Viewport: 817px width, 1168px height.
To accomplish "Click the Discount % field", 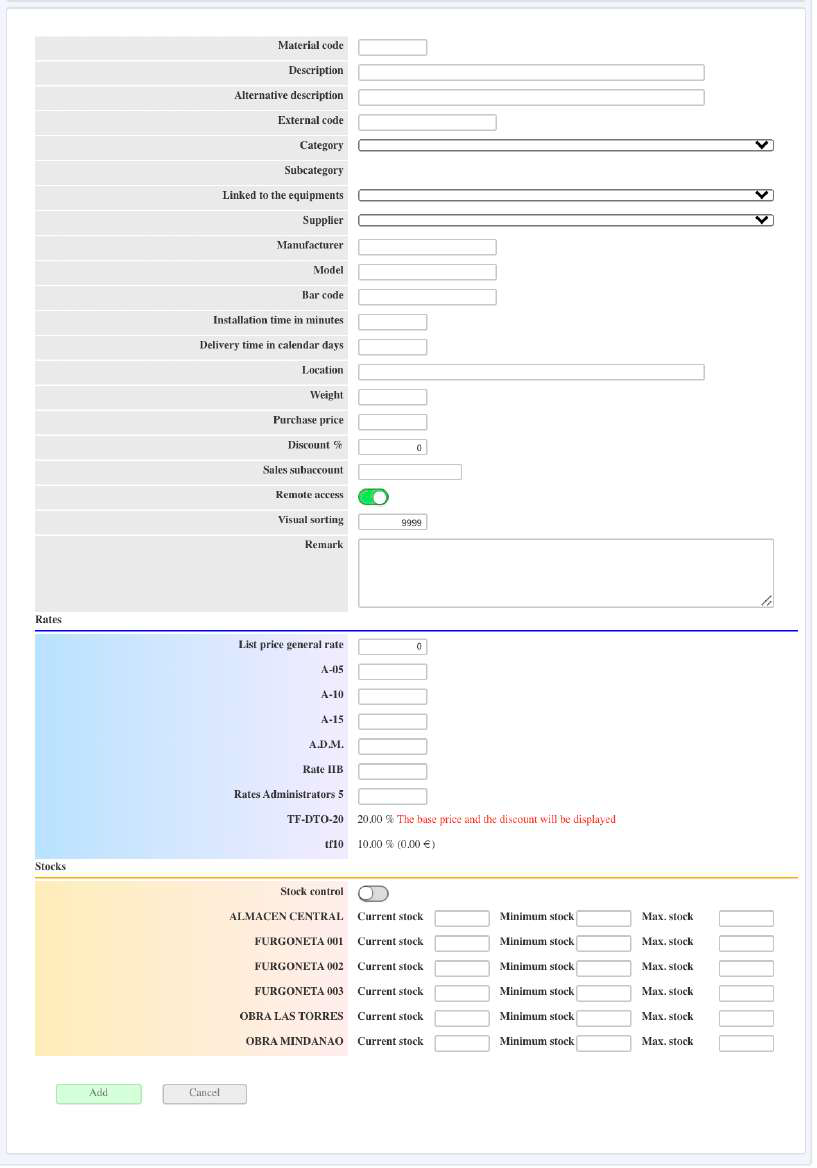I will click(x=392, y=447).
